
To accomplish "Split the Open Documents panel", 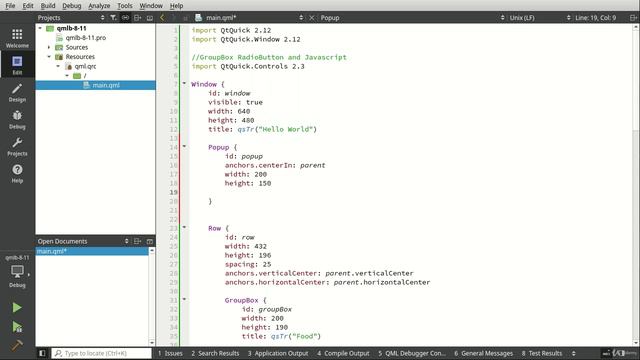I will click(138, 241).
